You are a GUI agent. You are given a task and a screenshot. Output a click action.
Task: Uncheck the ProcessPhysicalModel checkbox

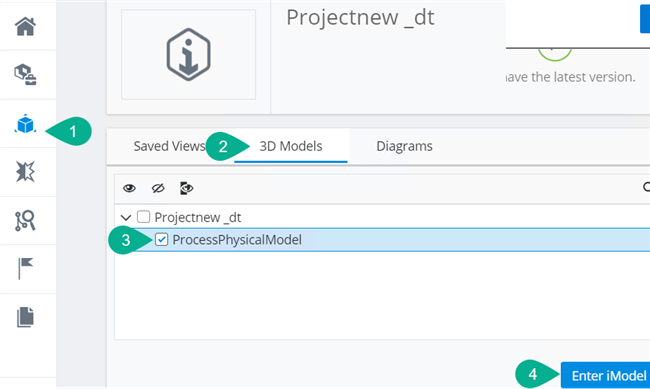pos(161,239)
